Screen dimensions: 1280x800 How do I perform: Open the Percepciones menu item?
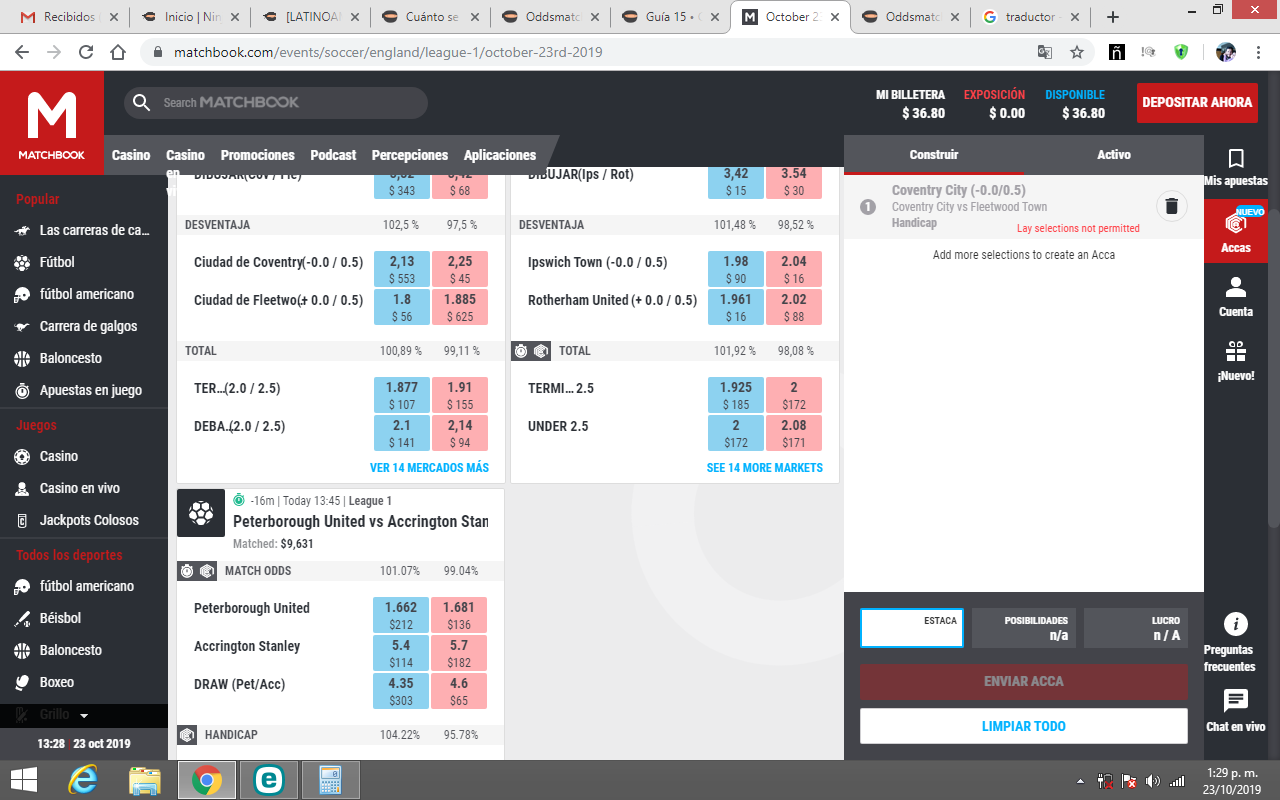[x=410, y=155]
